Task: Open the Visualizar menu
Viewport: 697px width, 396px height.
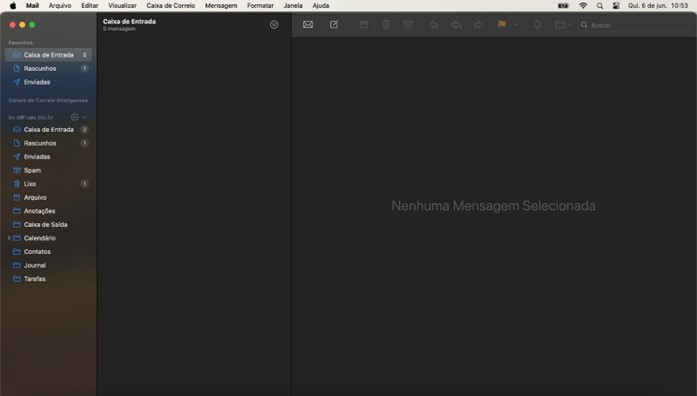Action: point(122,6)
